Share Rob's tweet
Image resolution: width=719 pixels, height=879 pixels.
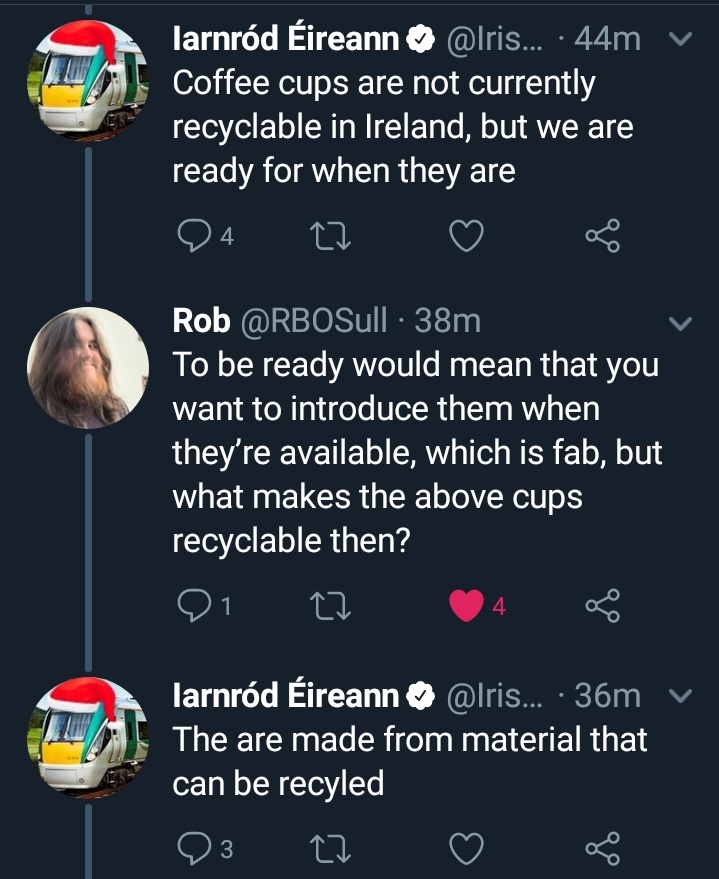pyautogui.click(x=602, y=606)
